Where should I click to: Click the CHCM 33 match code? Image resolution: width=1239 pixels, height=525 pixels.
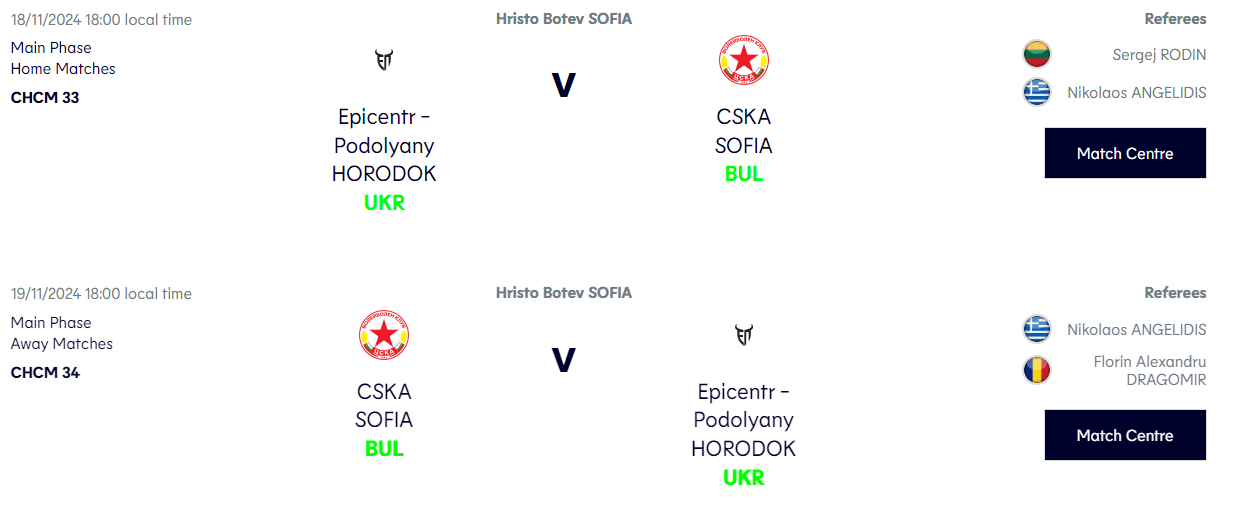coord(45,98)
